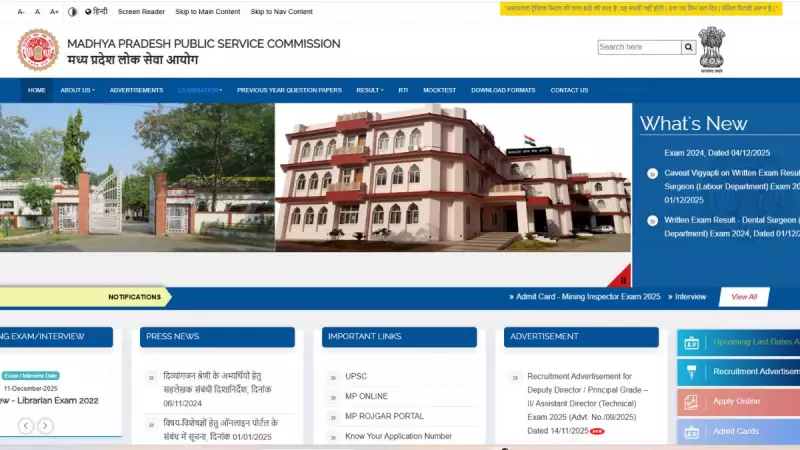Click the red NEW badge on advertisement
This screenshot has height=450, width=800.
point(597,431)
